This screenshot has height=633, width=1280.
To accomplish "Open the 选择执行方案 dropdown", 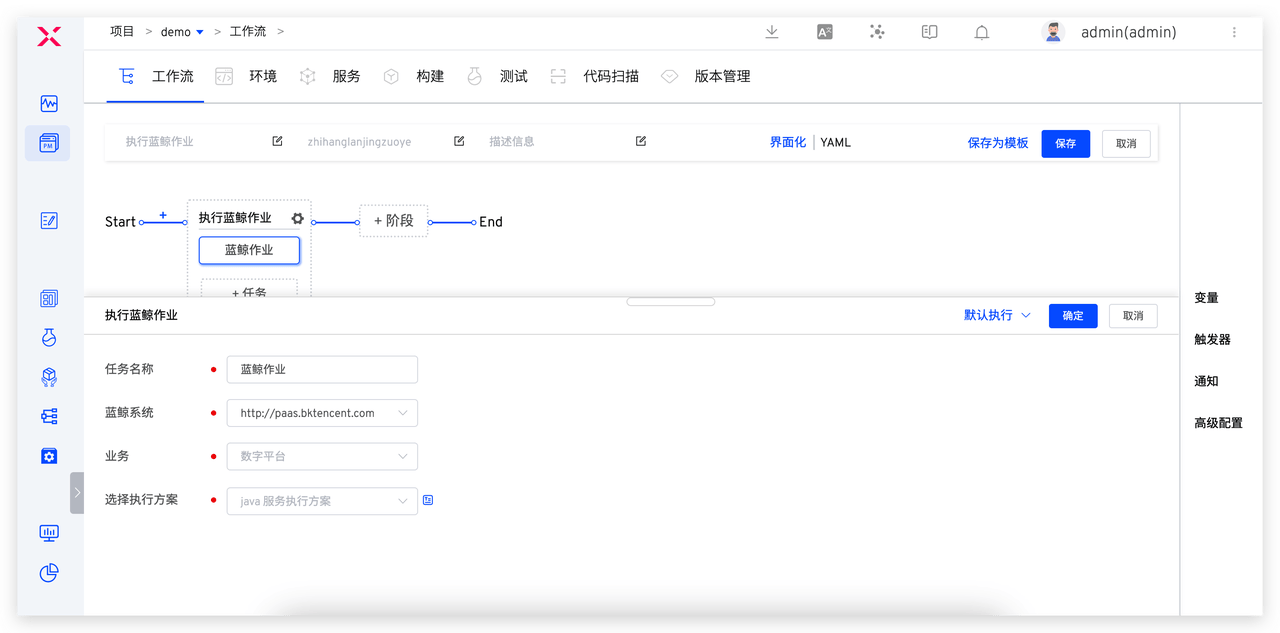I will pos(322,501).
